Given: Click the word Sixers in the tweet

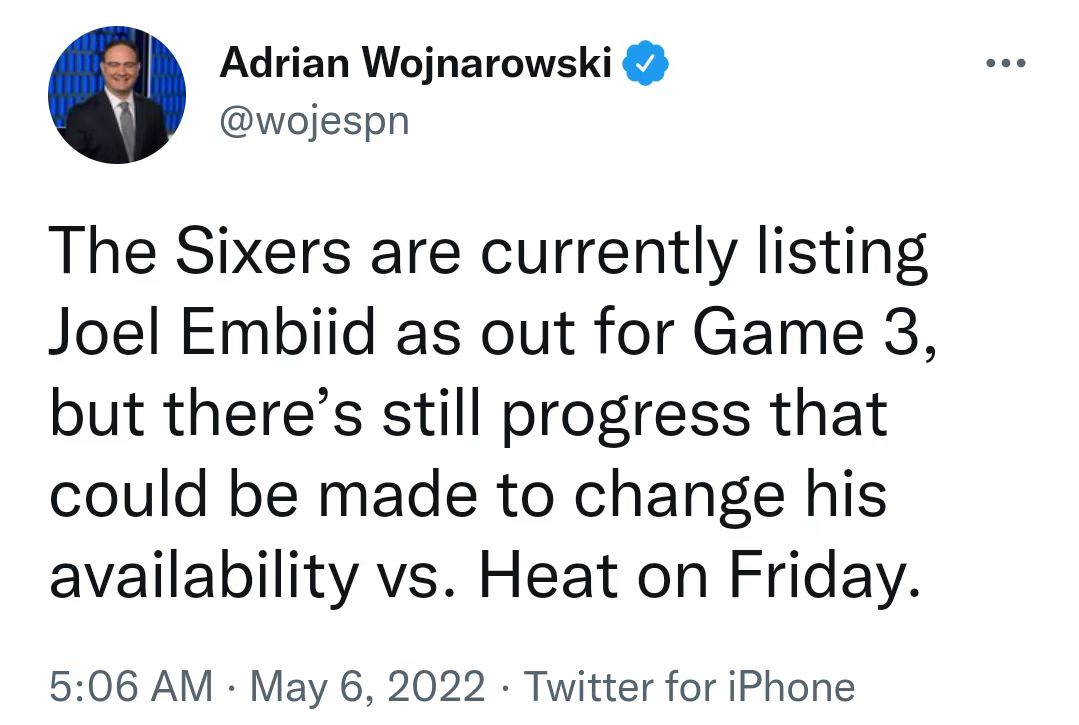Looking at the screenshot, I should 264,250.
